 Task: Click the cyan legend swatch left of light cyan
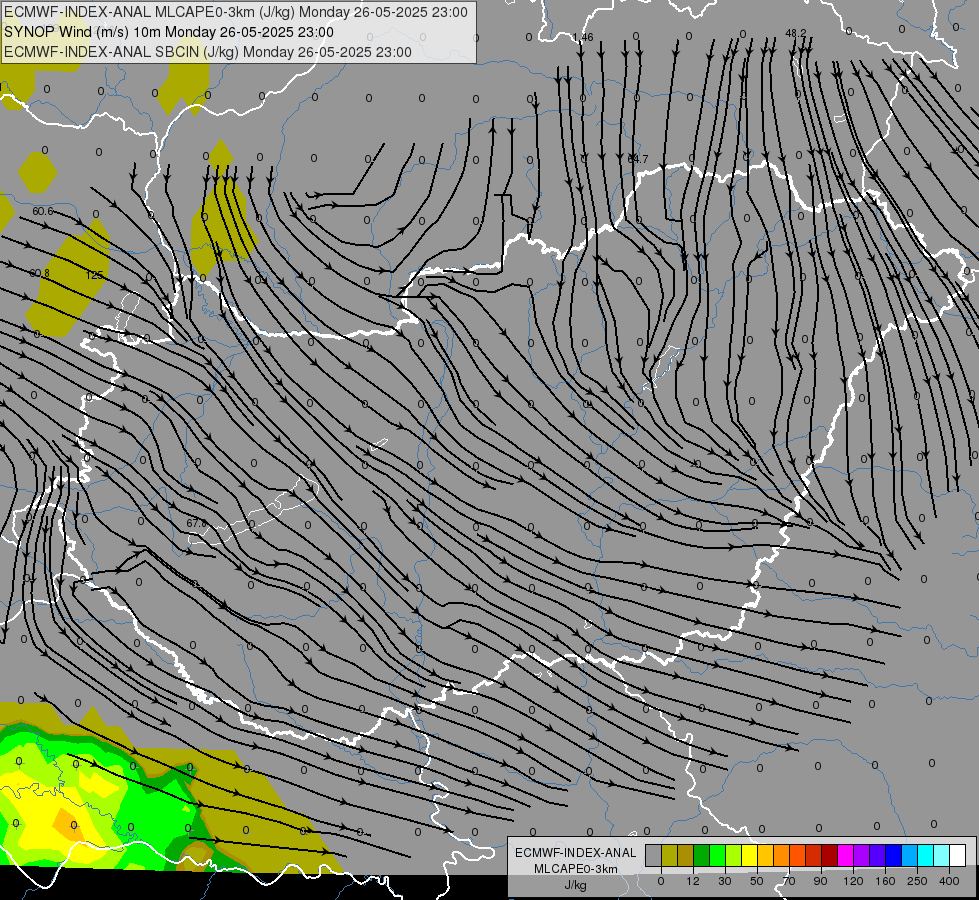[x=926, y=855]
